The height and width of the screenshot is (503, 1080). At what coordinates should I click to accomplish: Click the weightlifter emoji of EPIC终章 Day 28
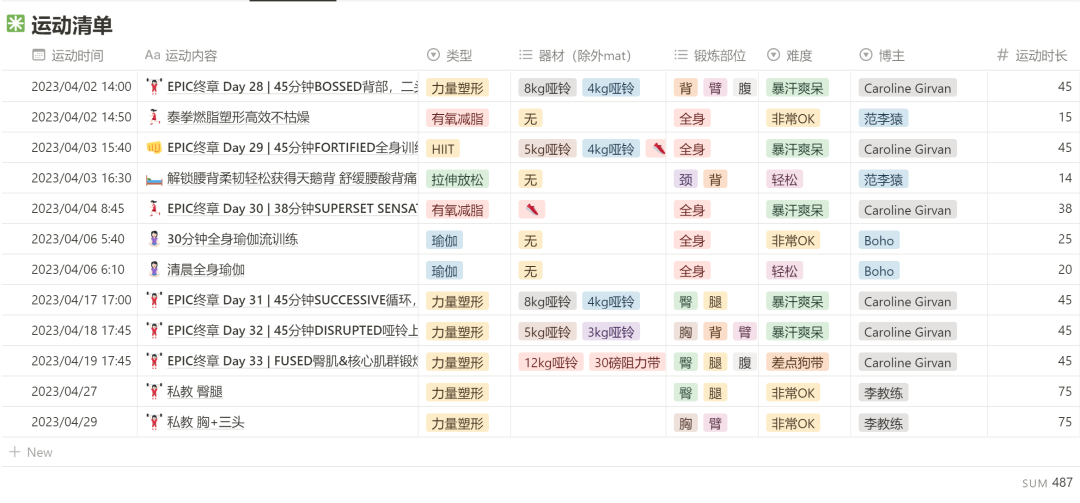[x=154, y=87]
